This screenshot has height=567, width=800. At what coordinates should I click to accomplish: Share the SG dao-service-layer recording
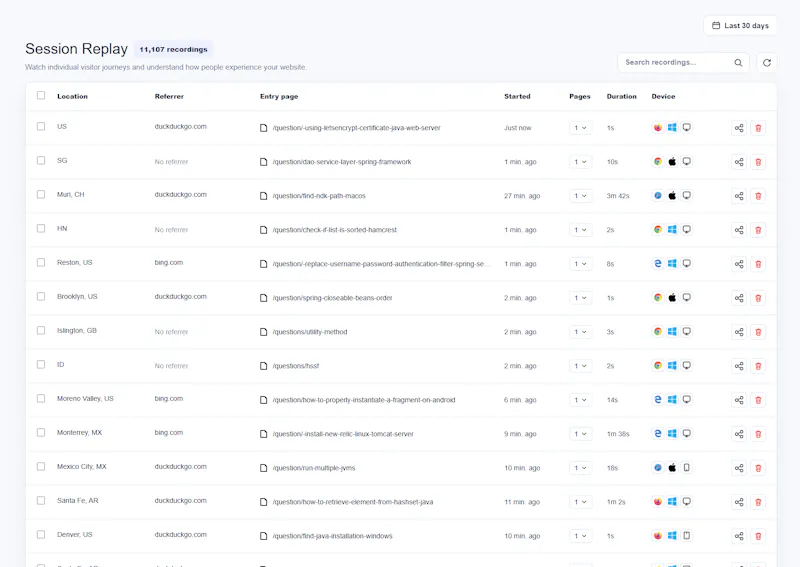point(739,162)
